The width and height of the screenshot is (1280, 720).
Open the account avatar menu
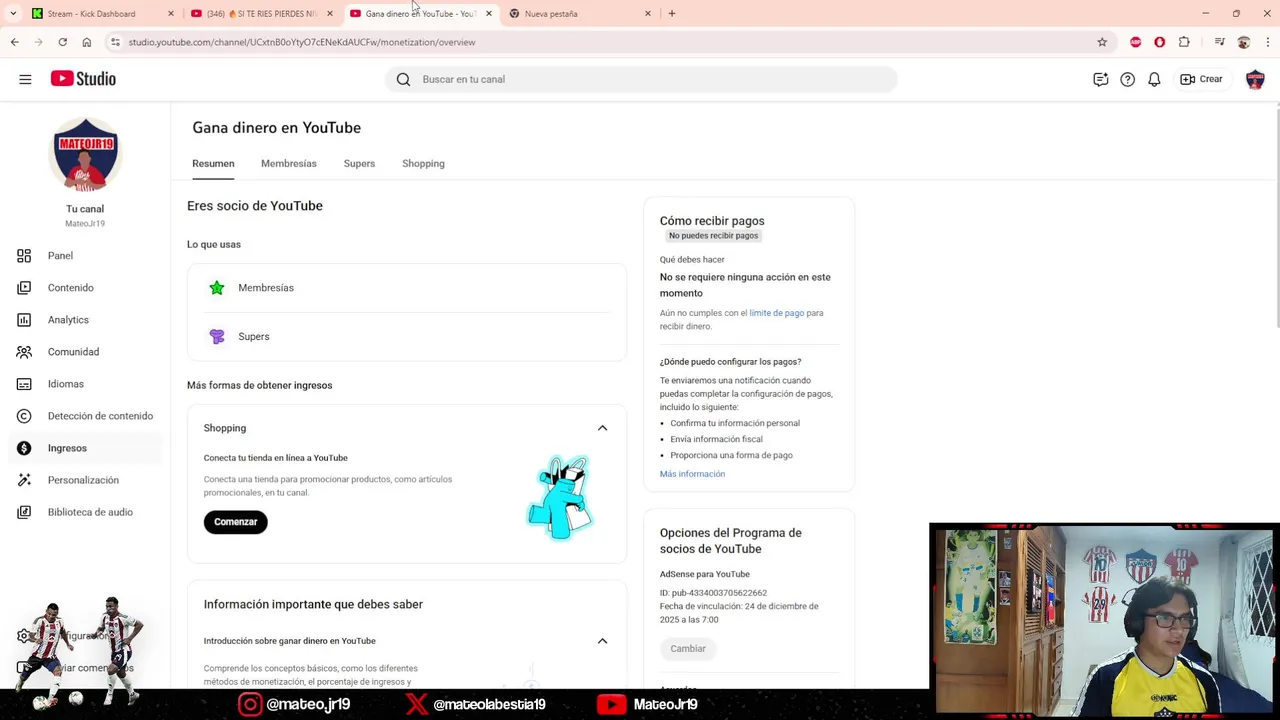tap(1255, 79)
